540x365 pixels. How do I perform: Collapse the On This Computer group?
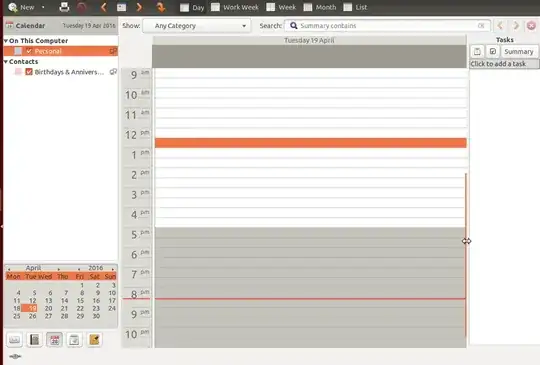tap(6, 41)
